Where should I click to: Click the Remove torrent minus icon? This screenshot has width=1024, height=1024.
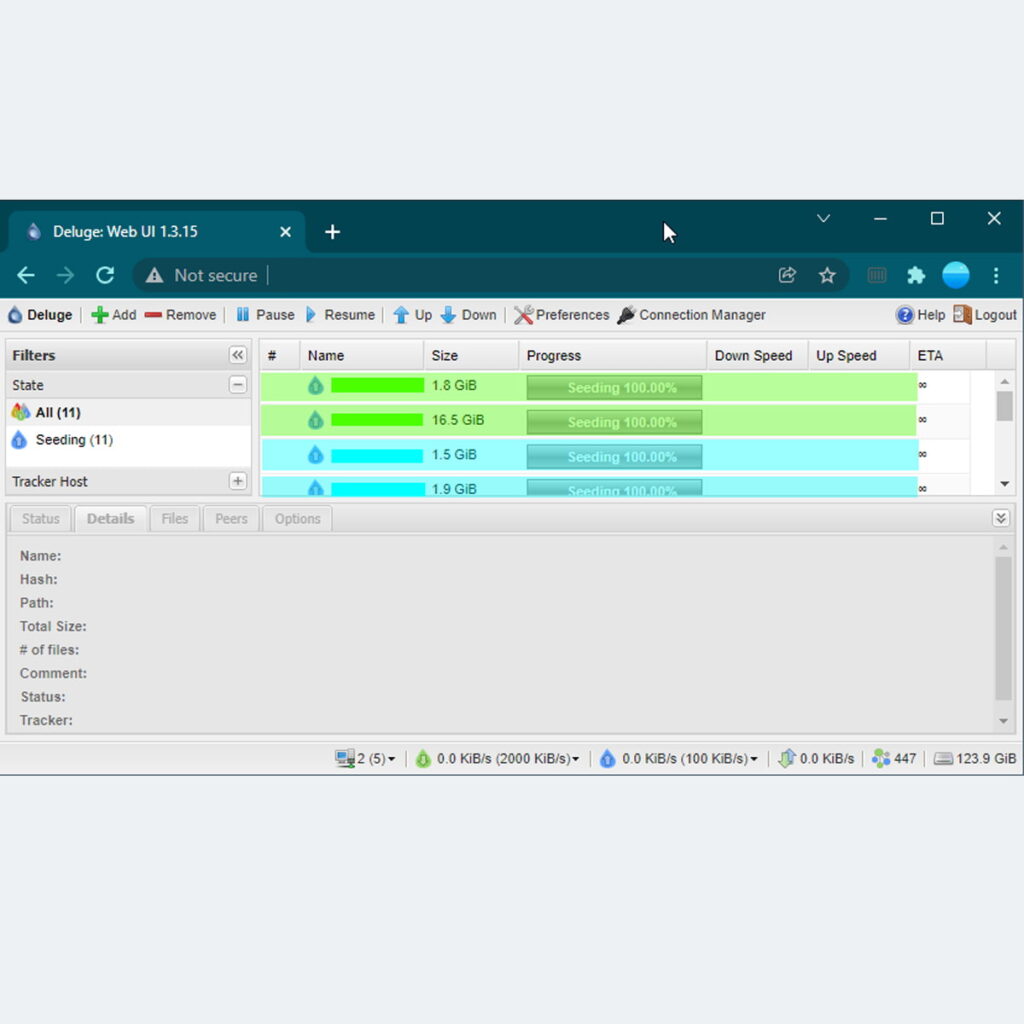(x=153, y=315)
